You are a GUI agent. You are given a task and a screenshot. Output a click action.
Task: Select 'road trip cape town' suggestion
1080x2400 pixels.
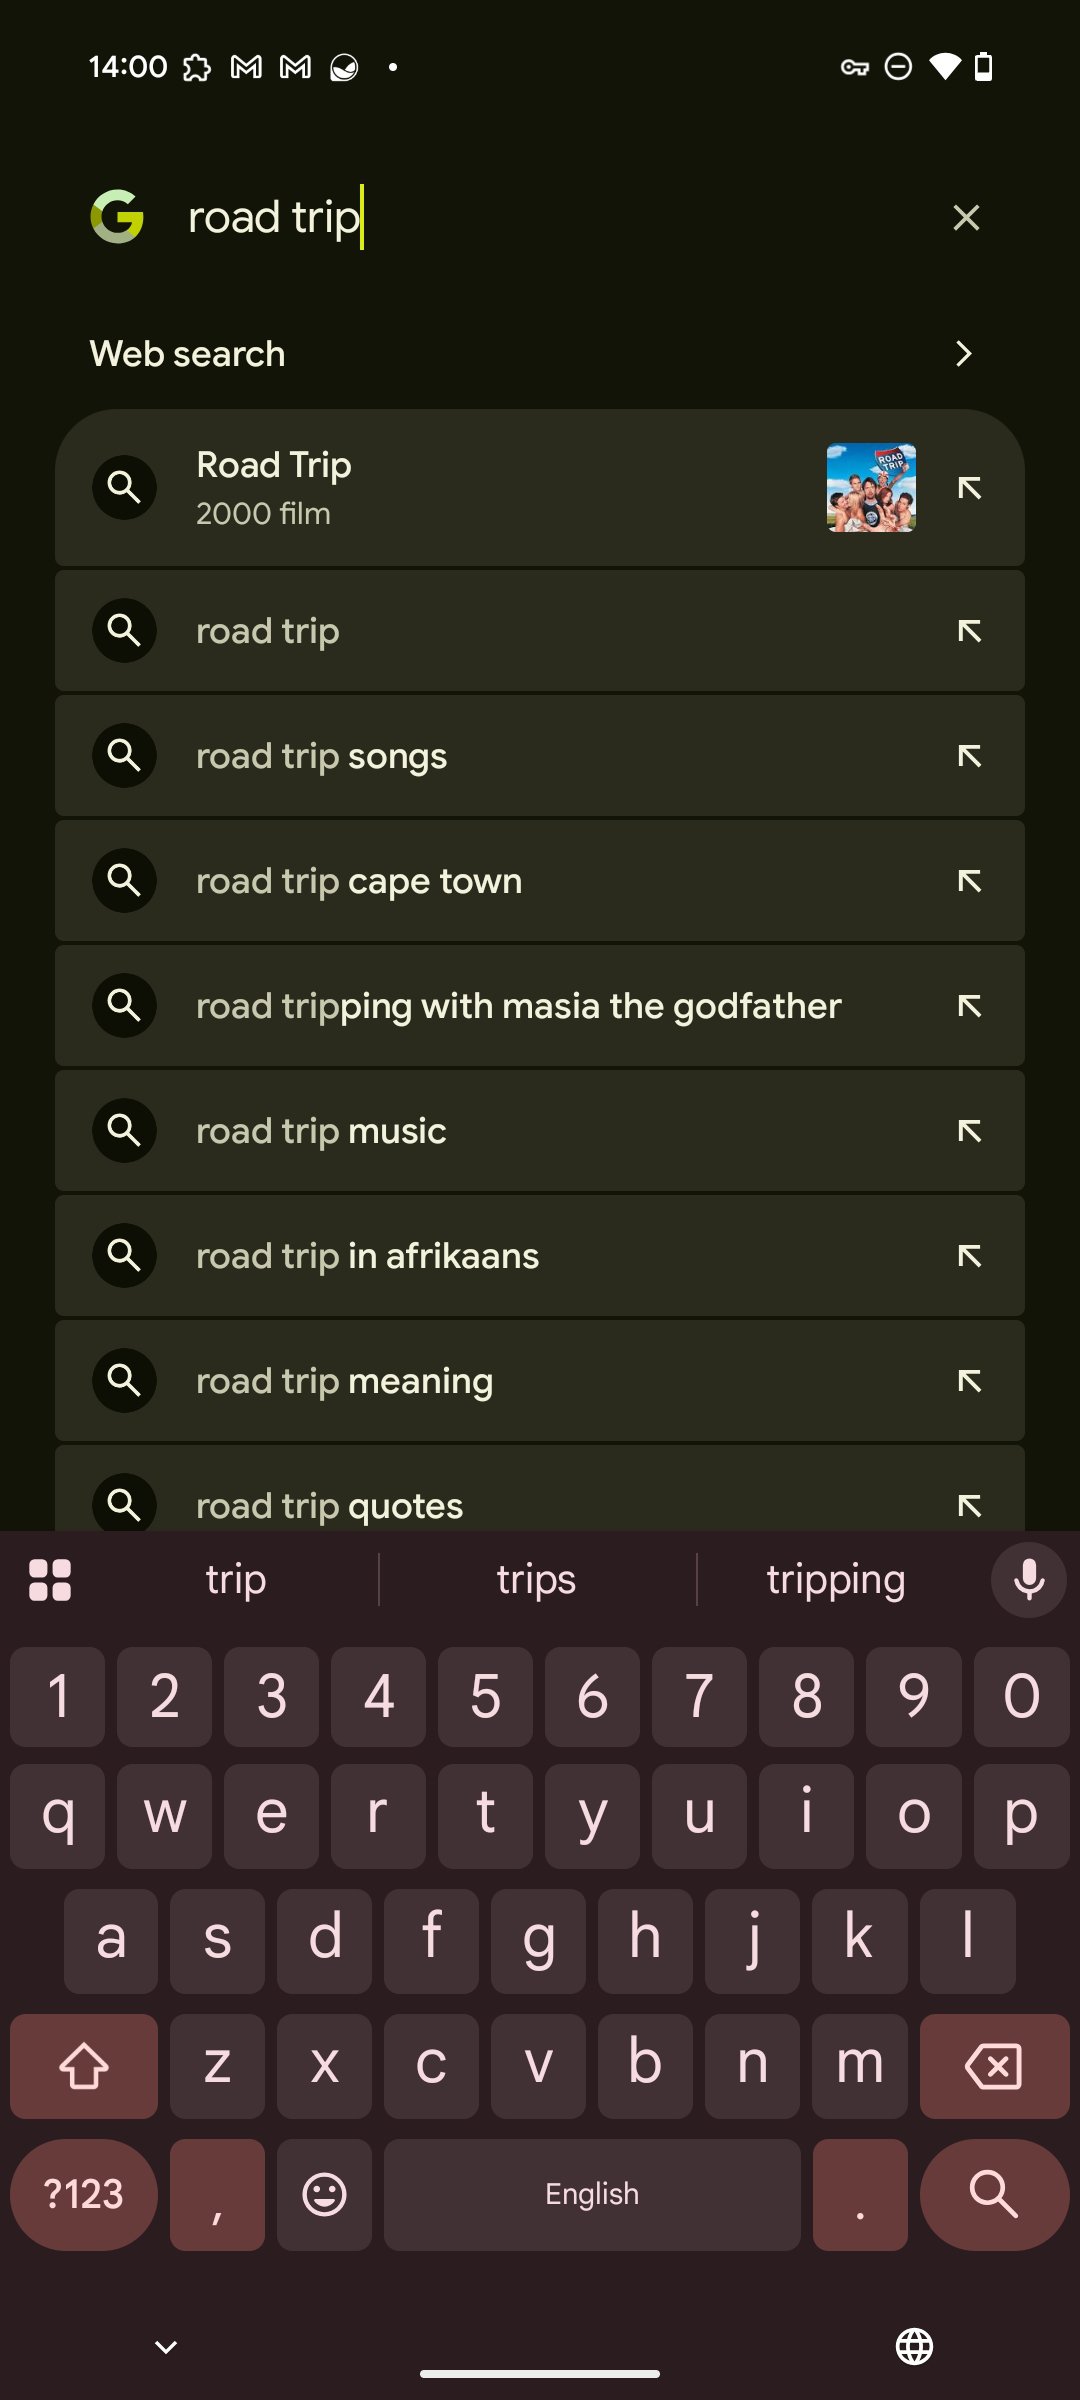tap(500, 881)
